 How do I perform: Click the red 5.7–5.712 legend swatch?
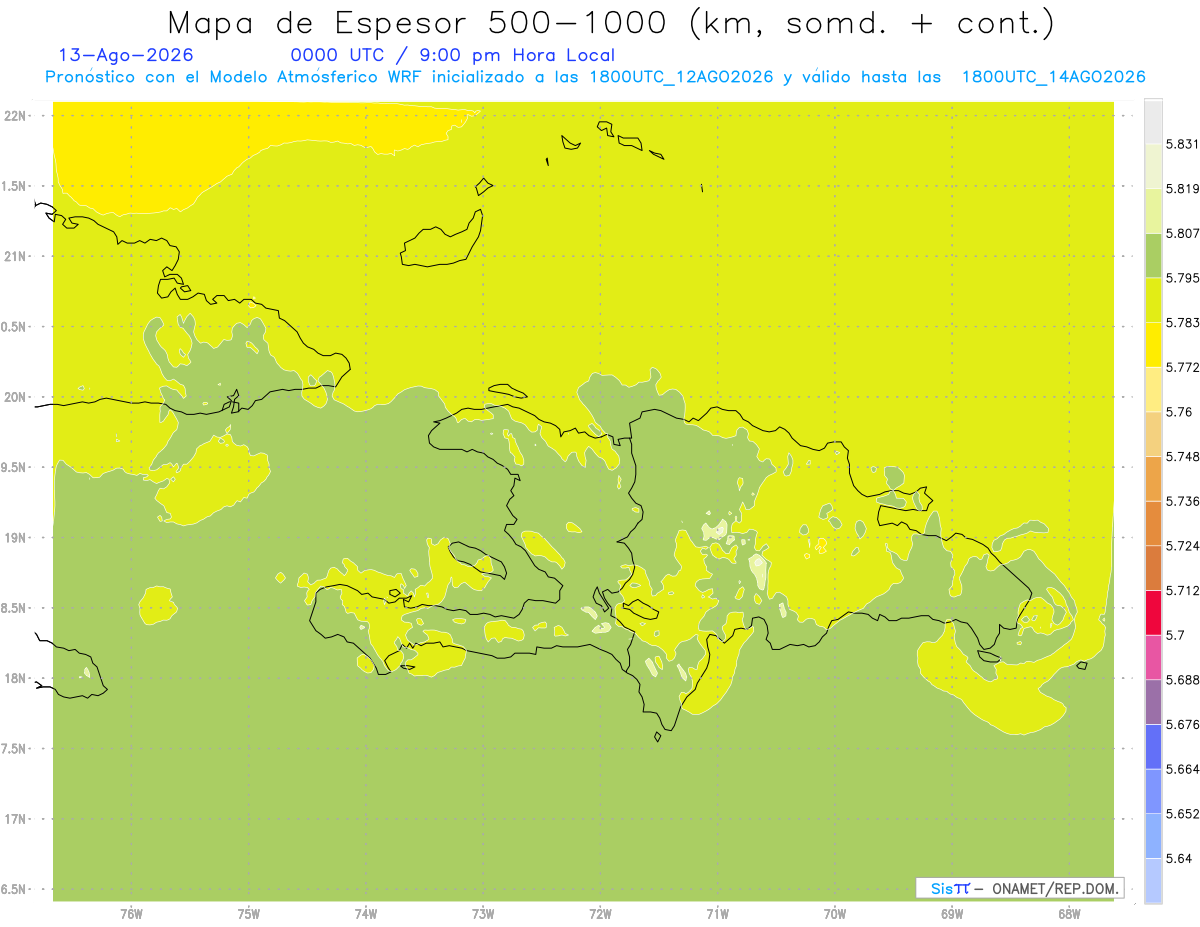pyautogui.click(x=1153, y=613)
